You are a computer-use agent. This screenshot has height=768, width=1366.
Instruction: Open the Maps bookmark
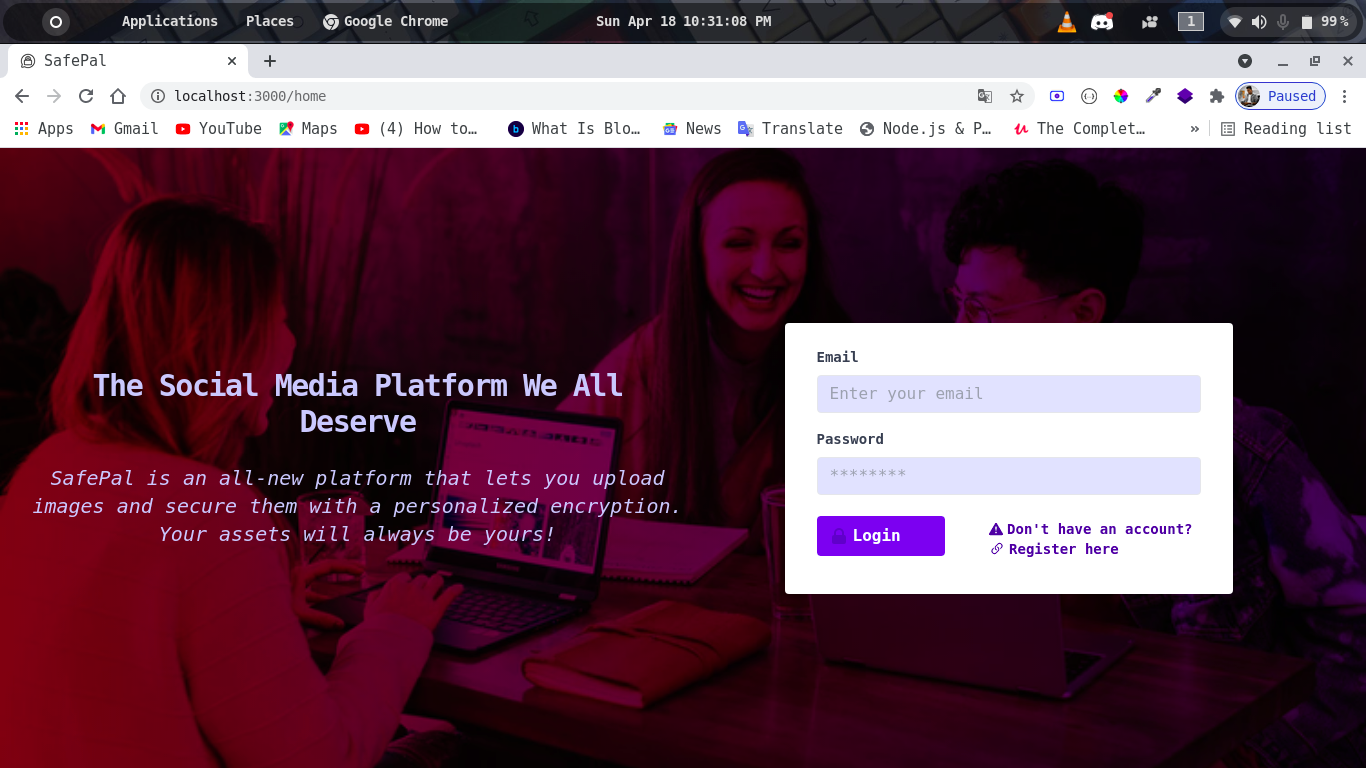coord(308,128)
